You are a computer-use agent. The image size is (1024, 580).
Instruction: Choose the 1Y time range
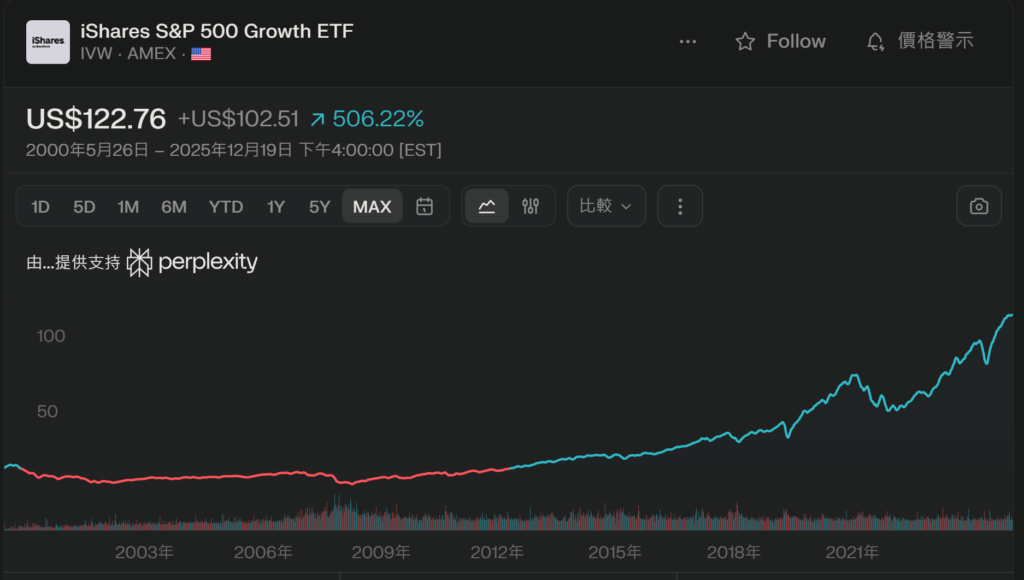pyautogui.click(x=276, y=207)
